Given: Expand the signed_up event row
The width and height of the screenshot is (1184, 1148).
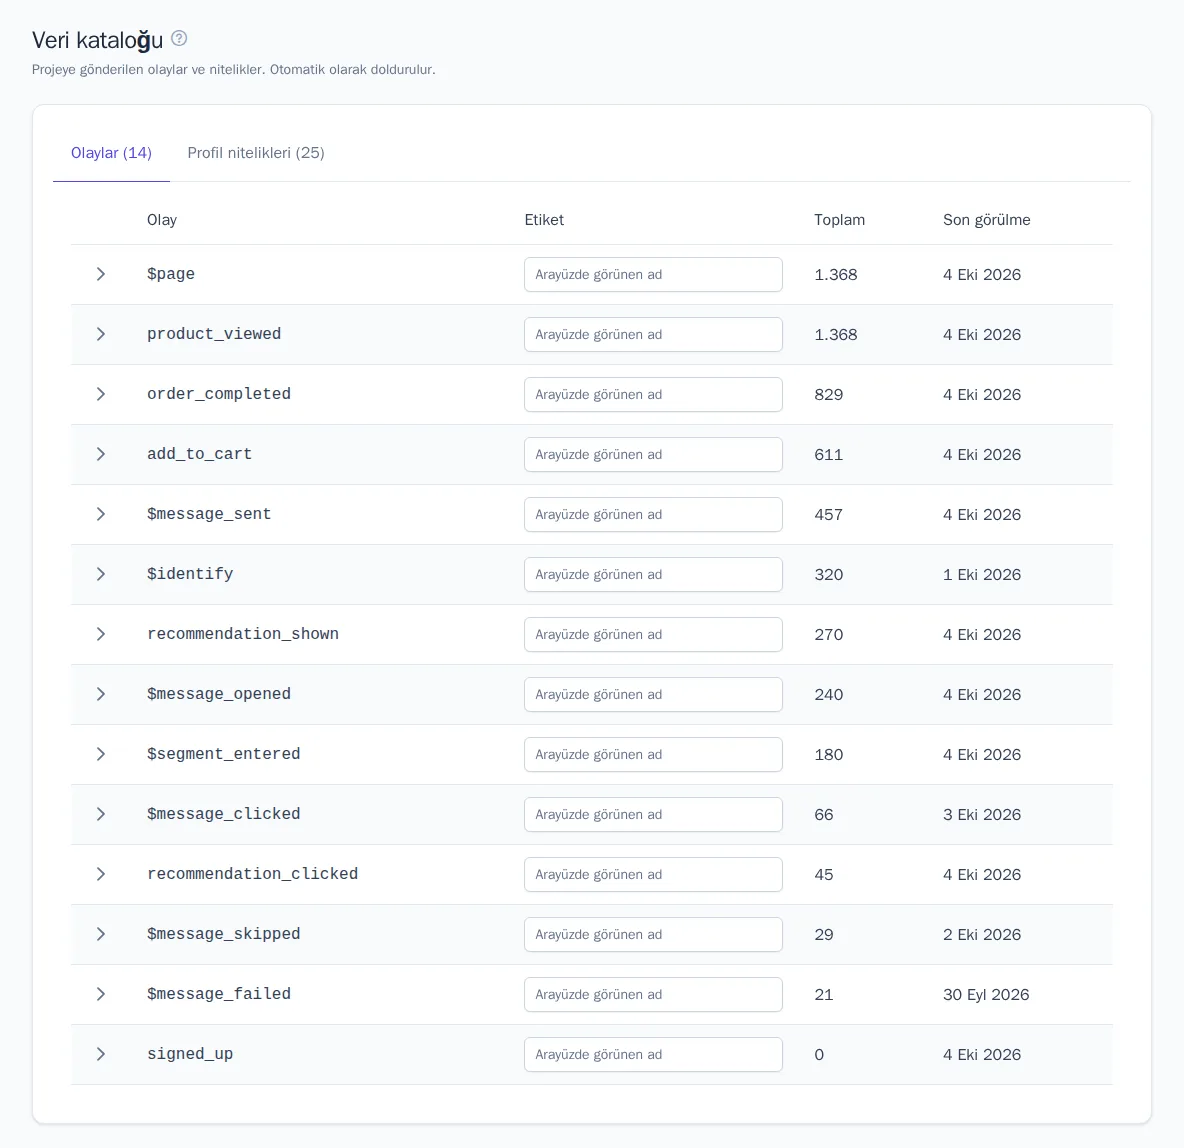Looking at the screenshot, I should pyautogui.click(x=100, y=1054).
